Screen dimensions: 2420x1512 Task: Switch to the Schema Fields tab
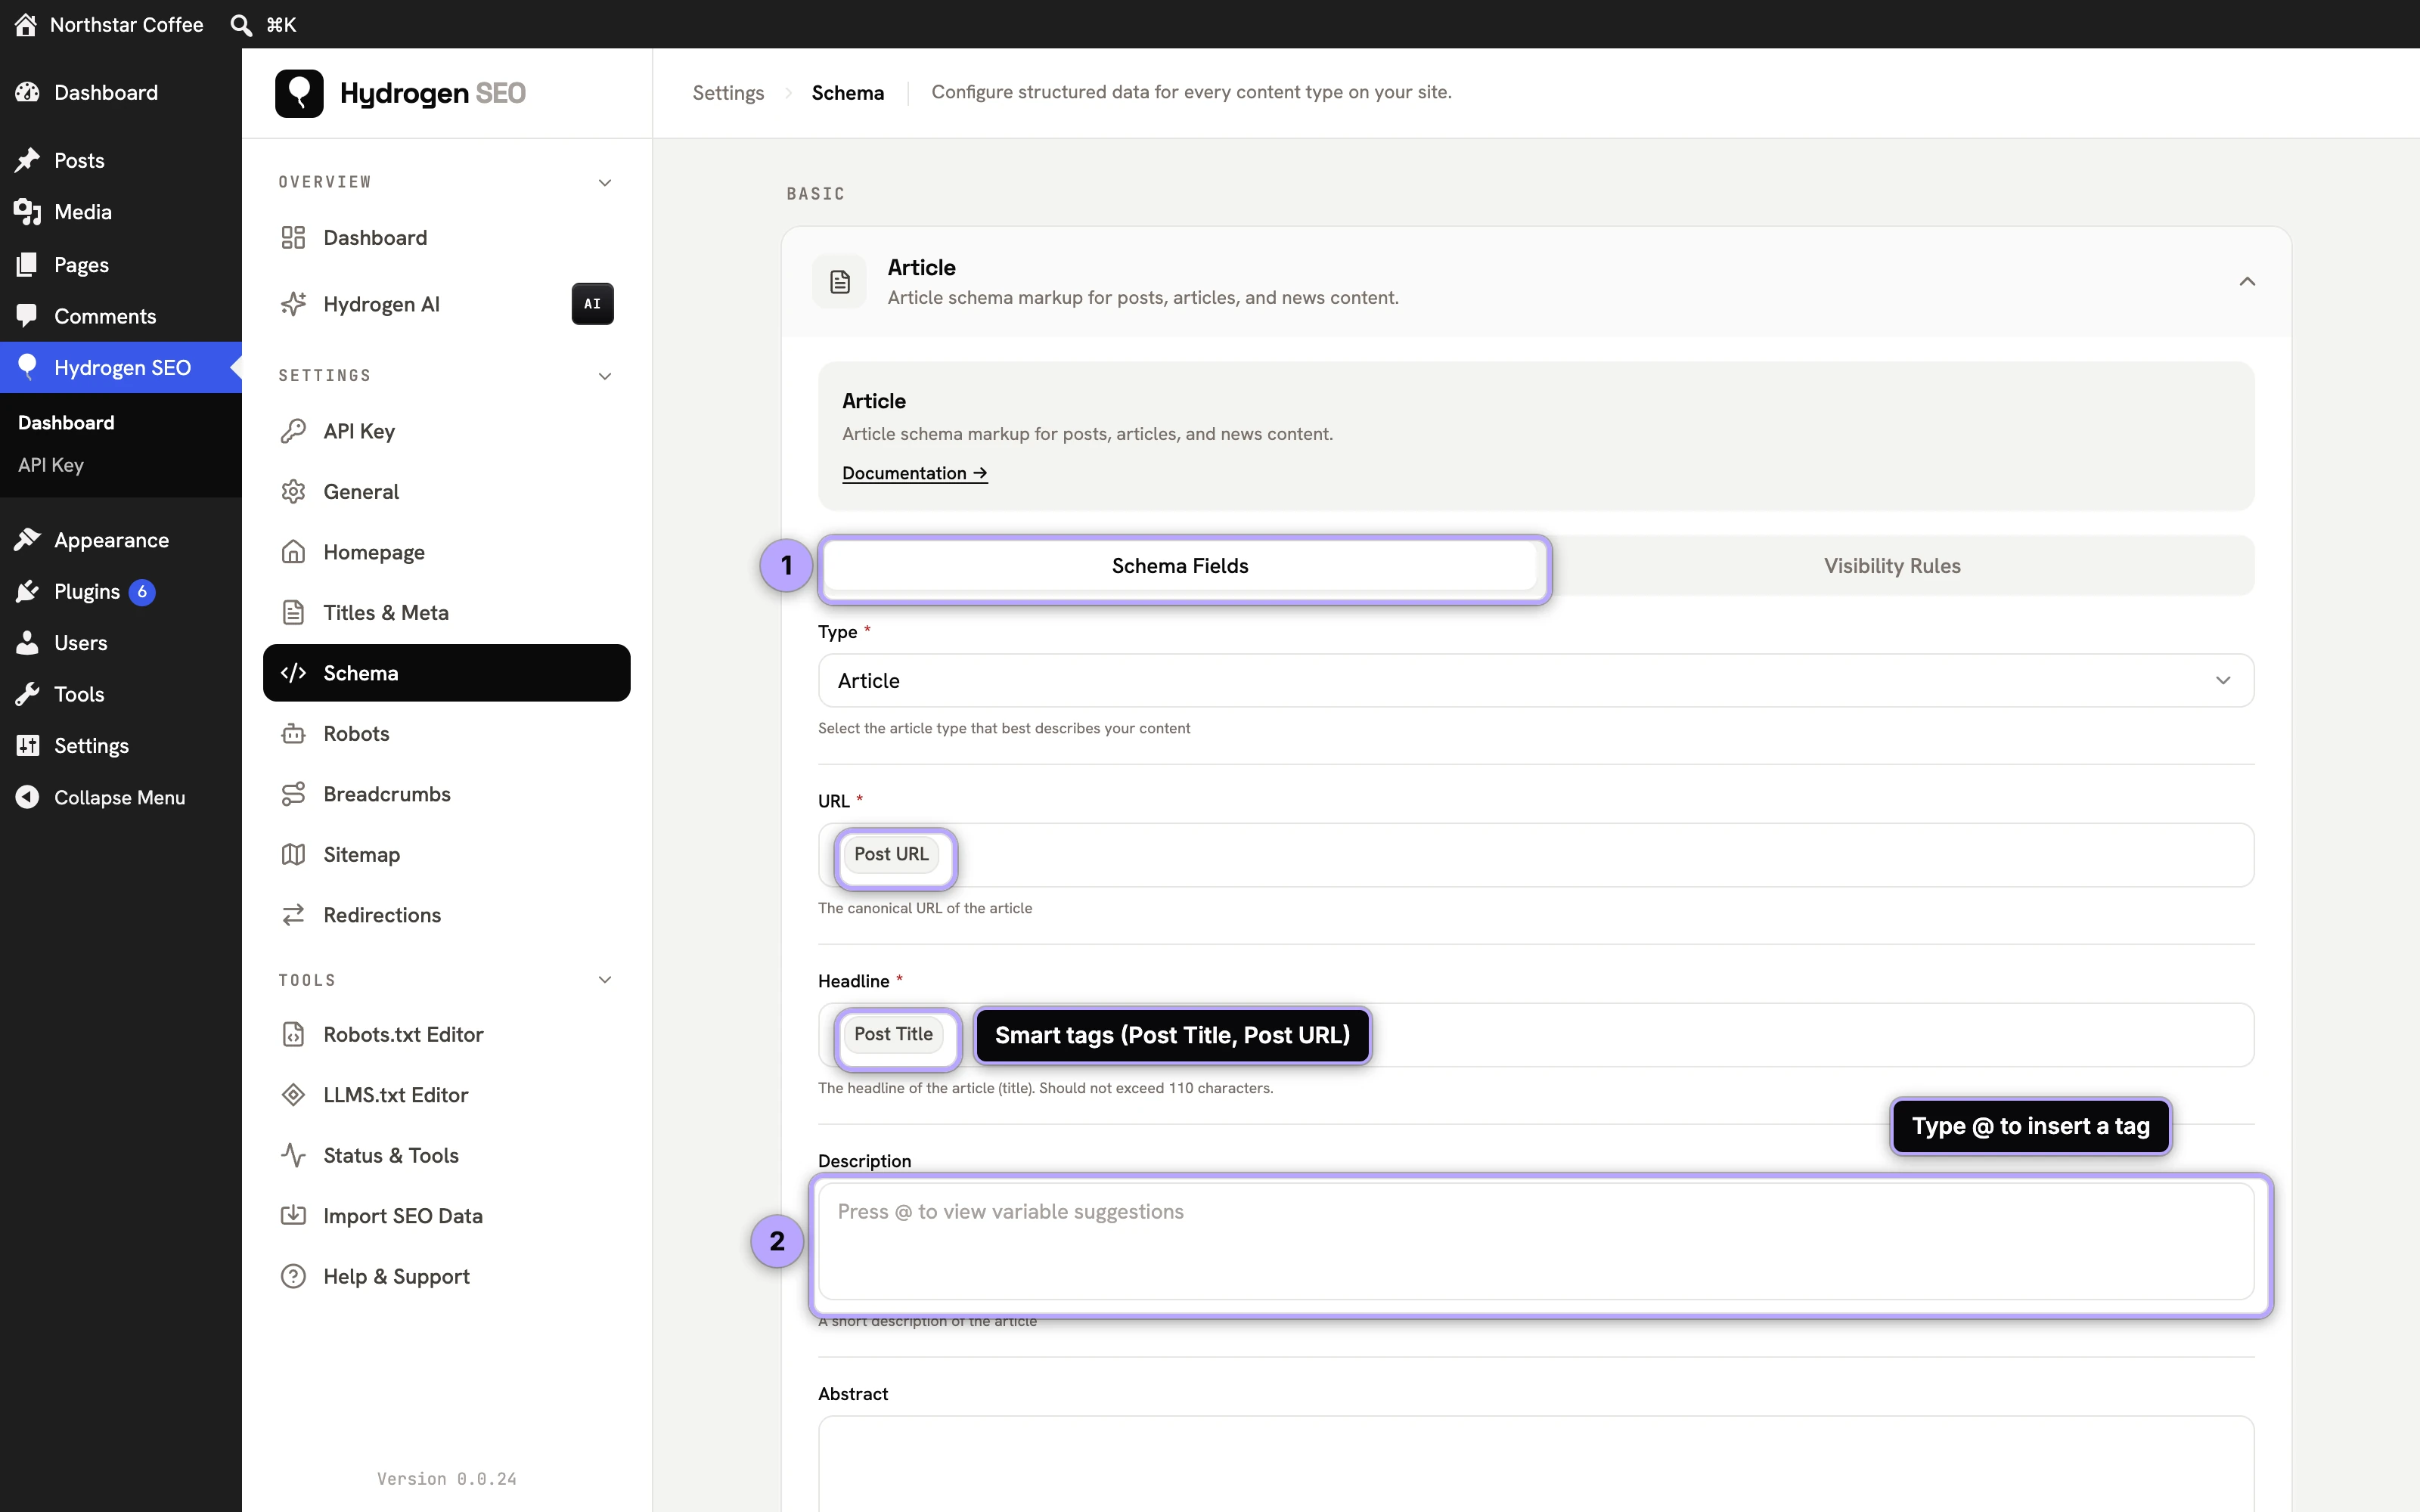tap(1180, 566)
